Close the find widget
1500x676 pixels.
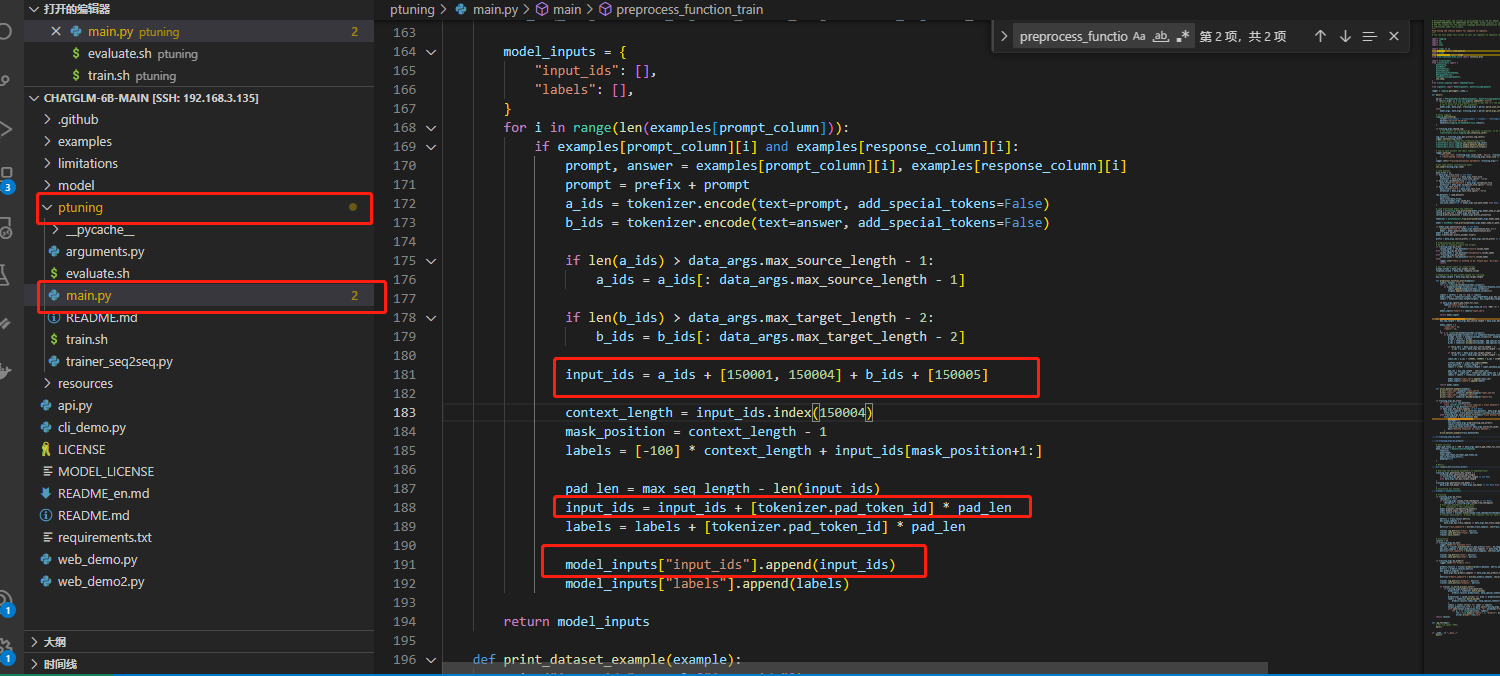pyautogui.click(x=1393, y=35)
